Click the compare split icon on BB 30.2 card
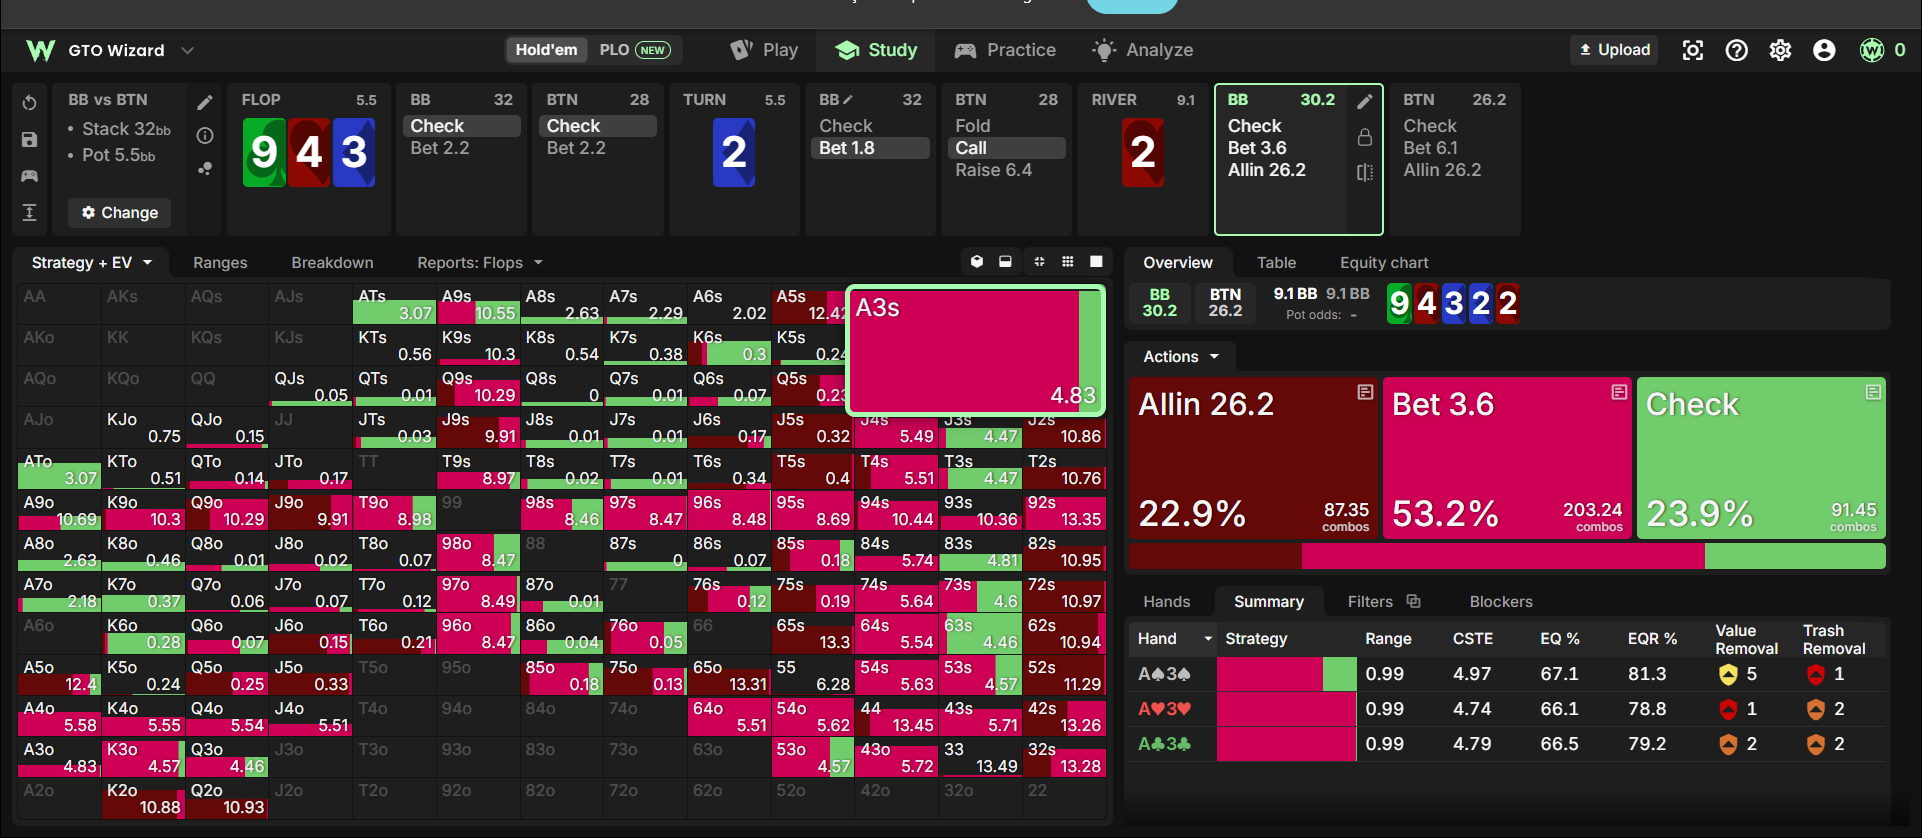The width and height of the screenshot is (1922, 838). tap(1365, 172)
